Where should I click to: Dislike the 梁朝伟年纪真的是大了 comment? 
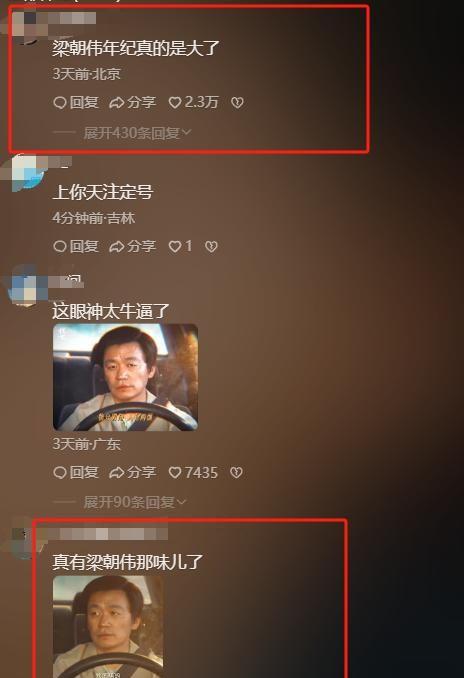(237, 102)
